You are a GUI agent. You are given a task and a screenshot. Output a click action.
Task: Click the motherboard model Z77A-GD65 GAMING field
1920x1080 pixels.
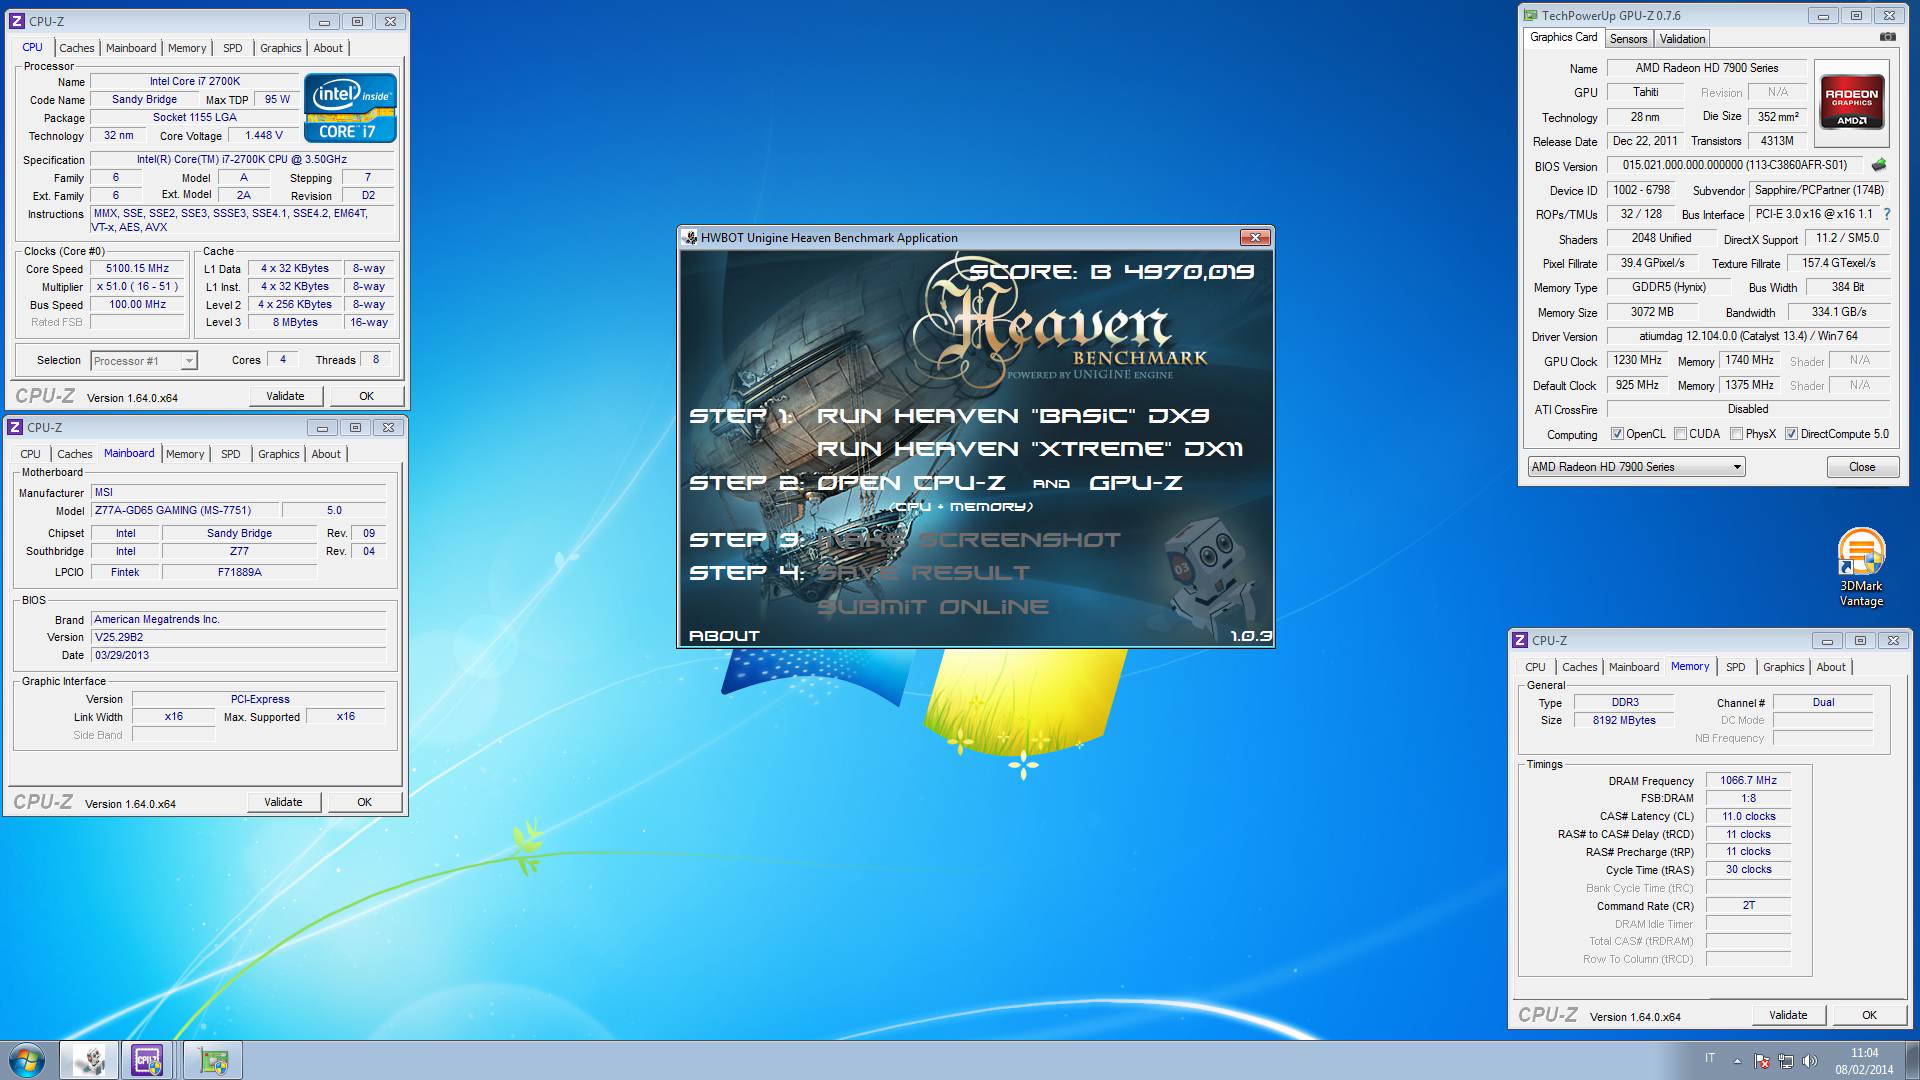click(185, 510)
